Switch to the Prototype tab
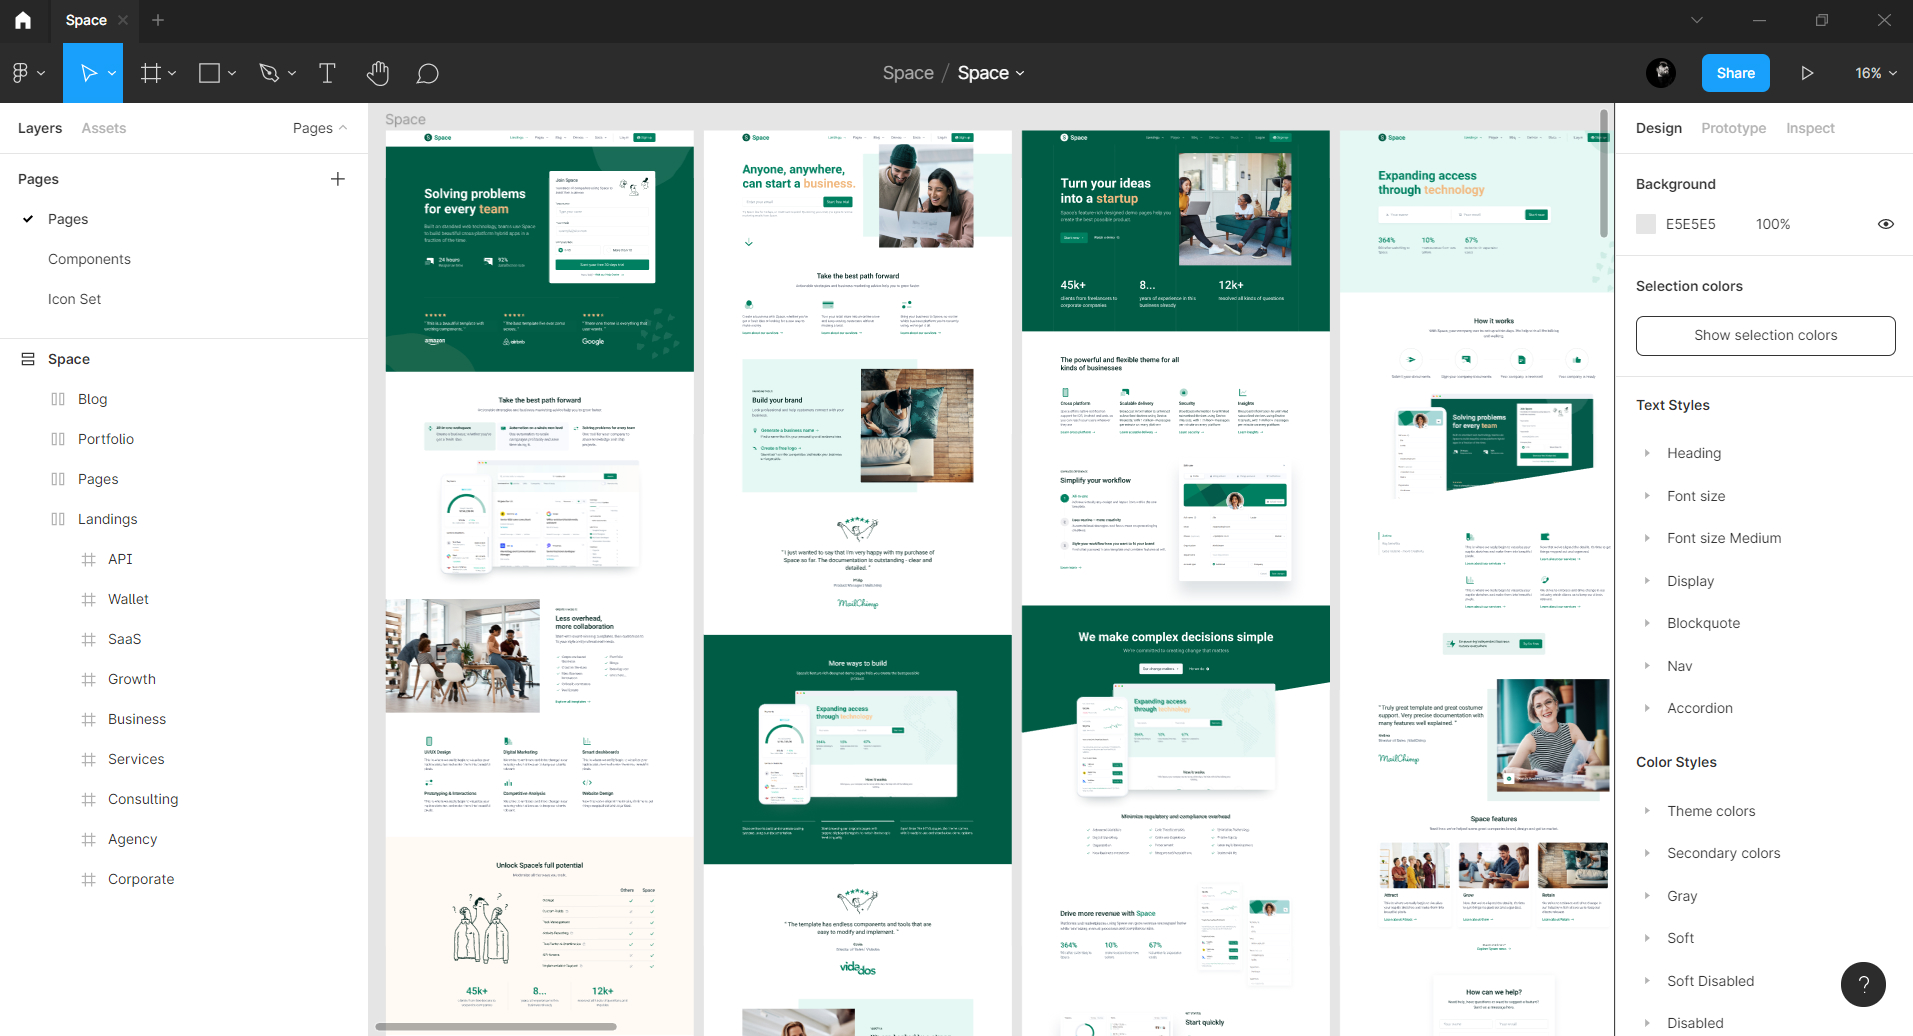Viewport: 1913px width, 1036px height. [1733, 128]
